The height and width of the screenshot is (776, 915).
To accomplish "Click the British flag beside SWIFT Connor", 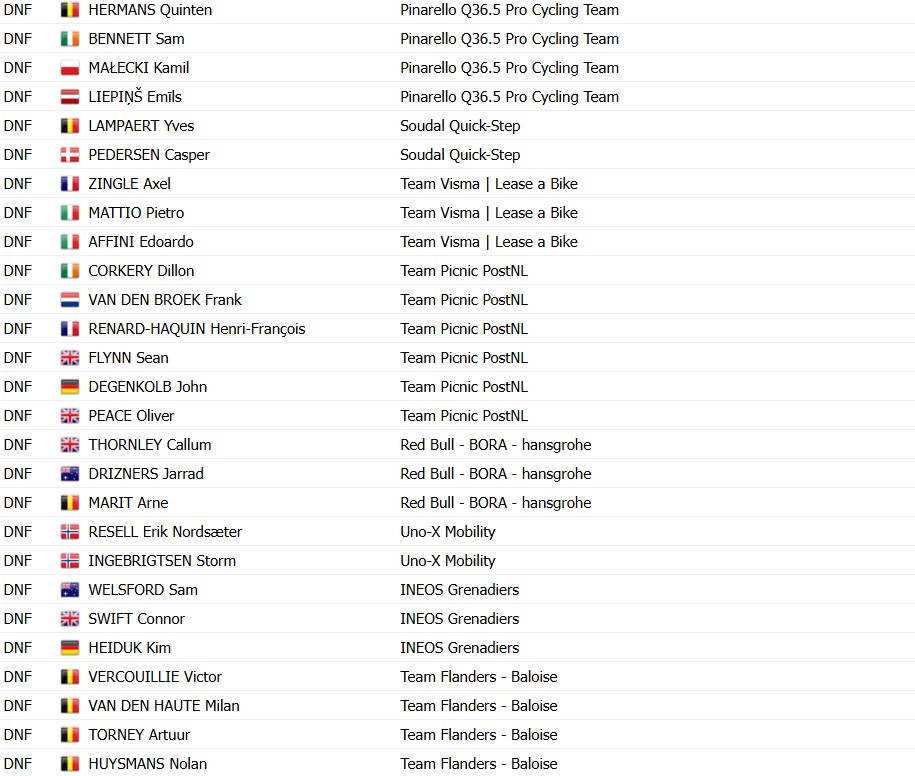I will coord(69,619).
